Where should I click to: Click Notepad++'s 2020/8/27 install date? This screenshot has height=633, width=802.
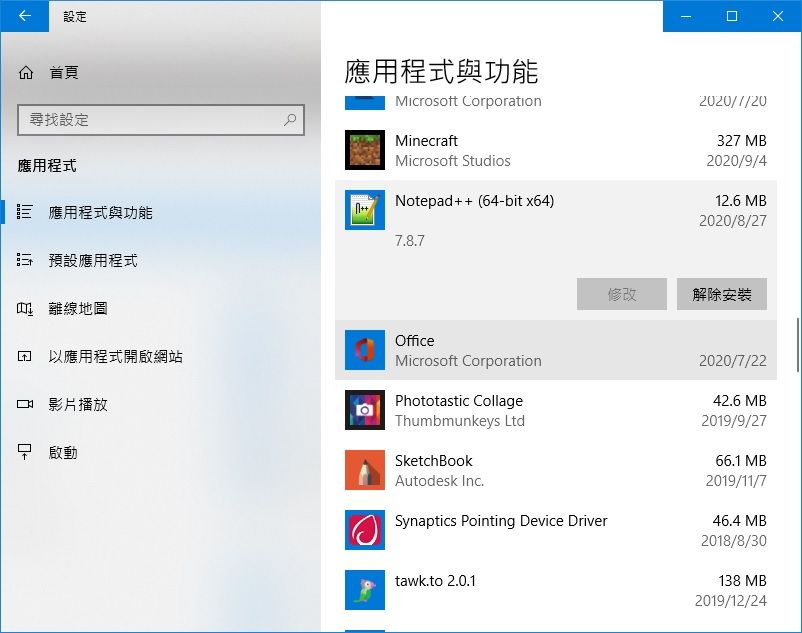(732, 221)
